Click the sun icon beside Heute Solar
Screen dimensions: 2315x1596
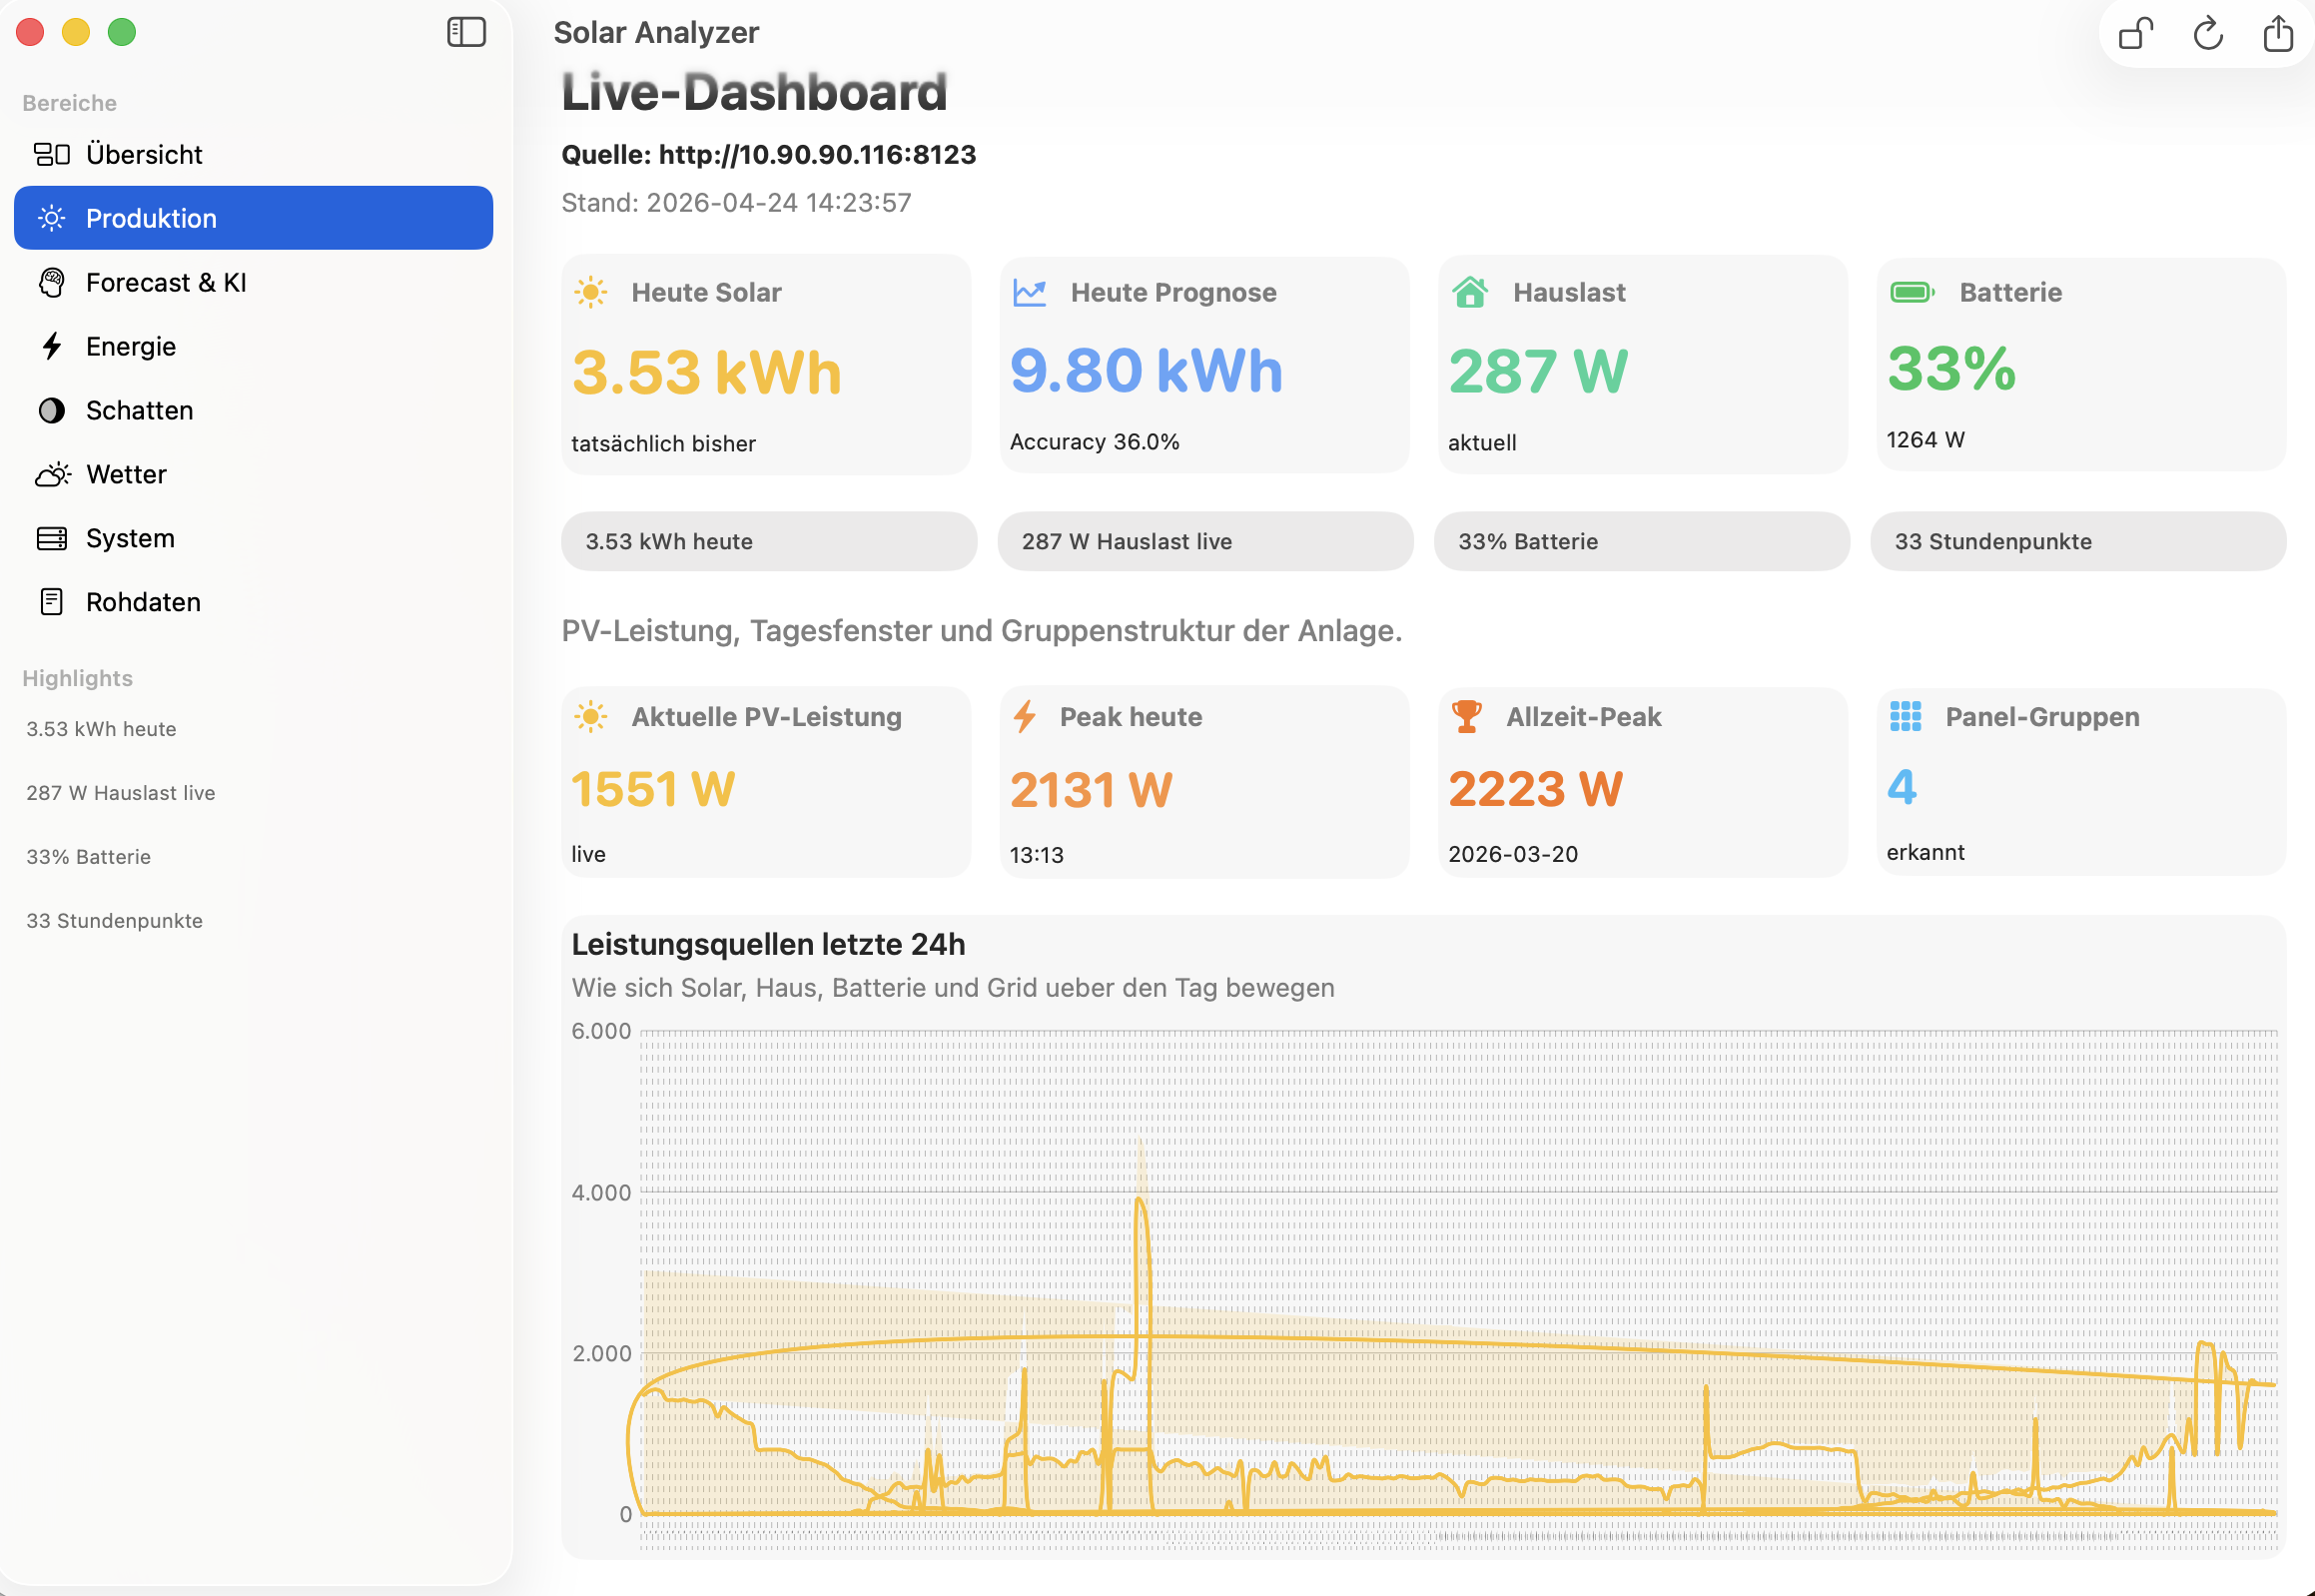point(591,292)
